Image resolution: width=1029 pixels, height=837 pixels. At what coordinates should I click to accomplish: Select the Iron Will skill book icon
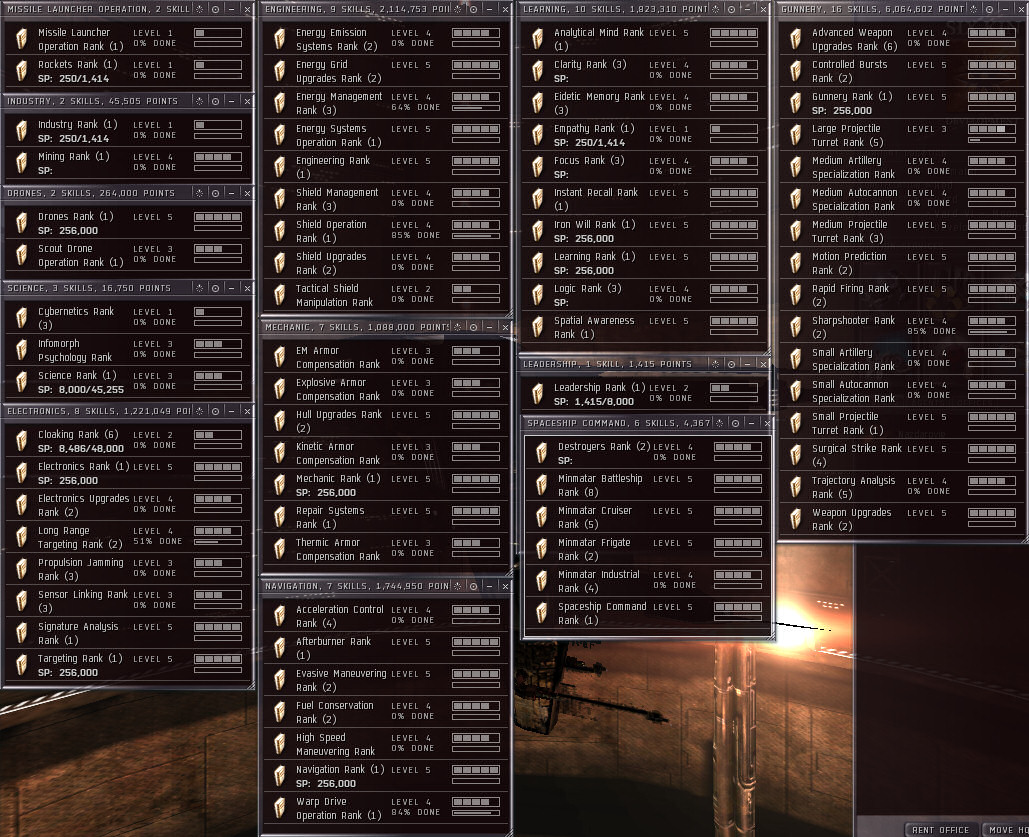pyautogui.click(x=537, y=230)
